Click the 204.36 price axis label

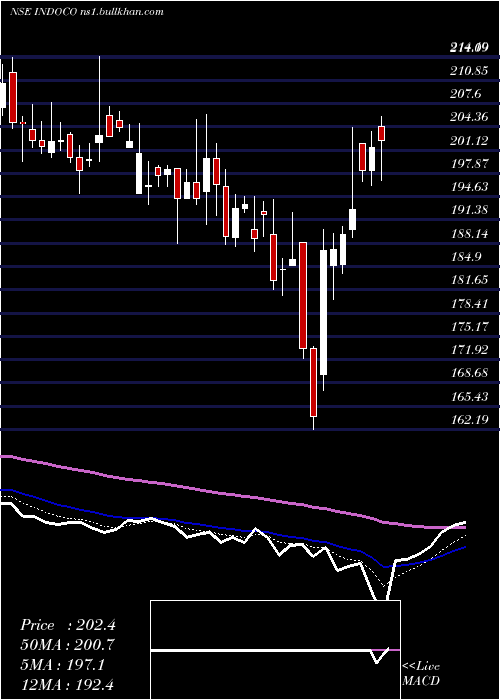(469, 117)
